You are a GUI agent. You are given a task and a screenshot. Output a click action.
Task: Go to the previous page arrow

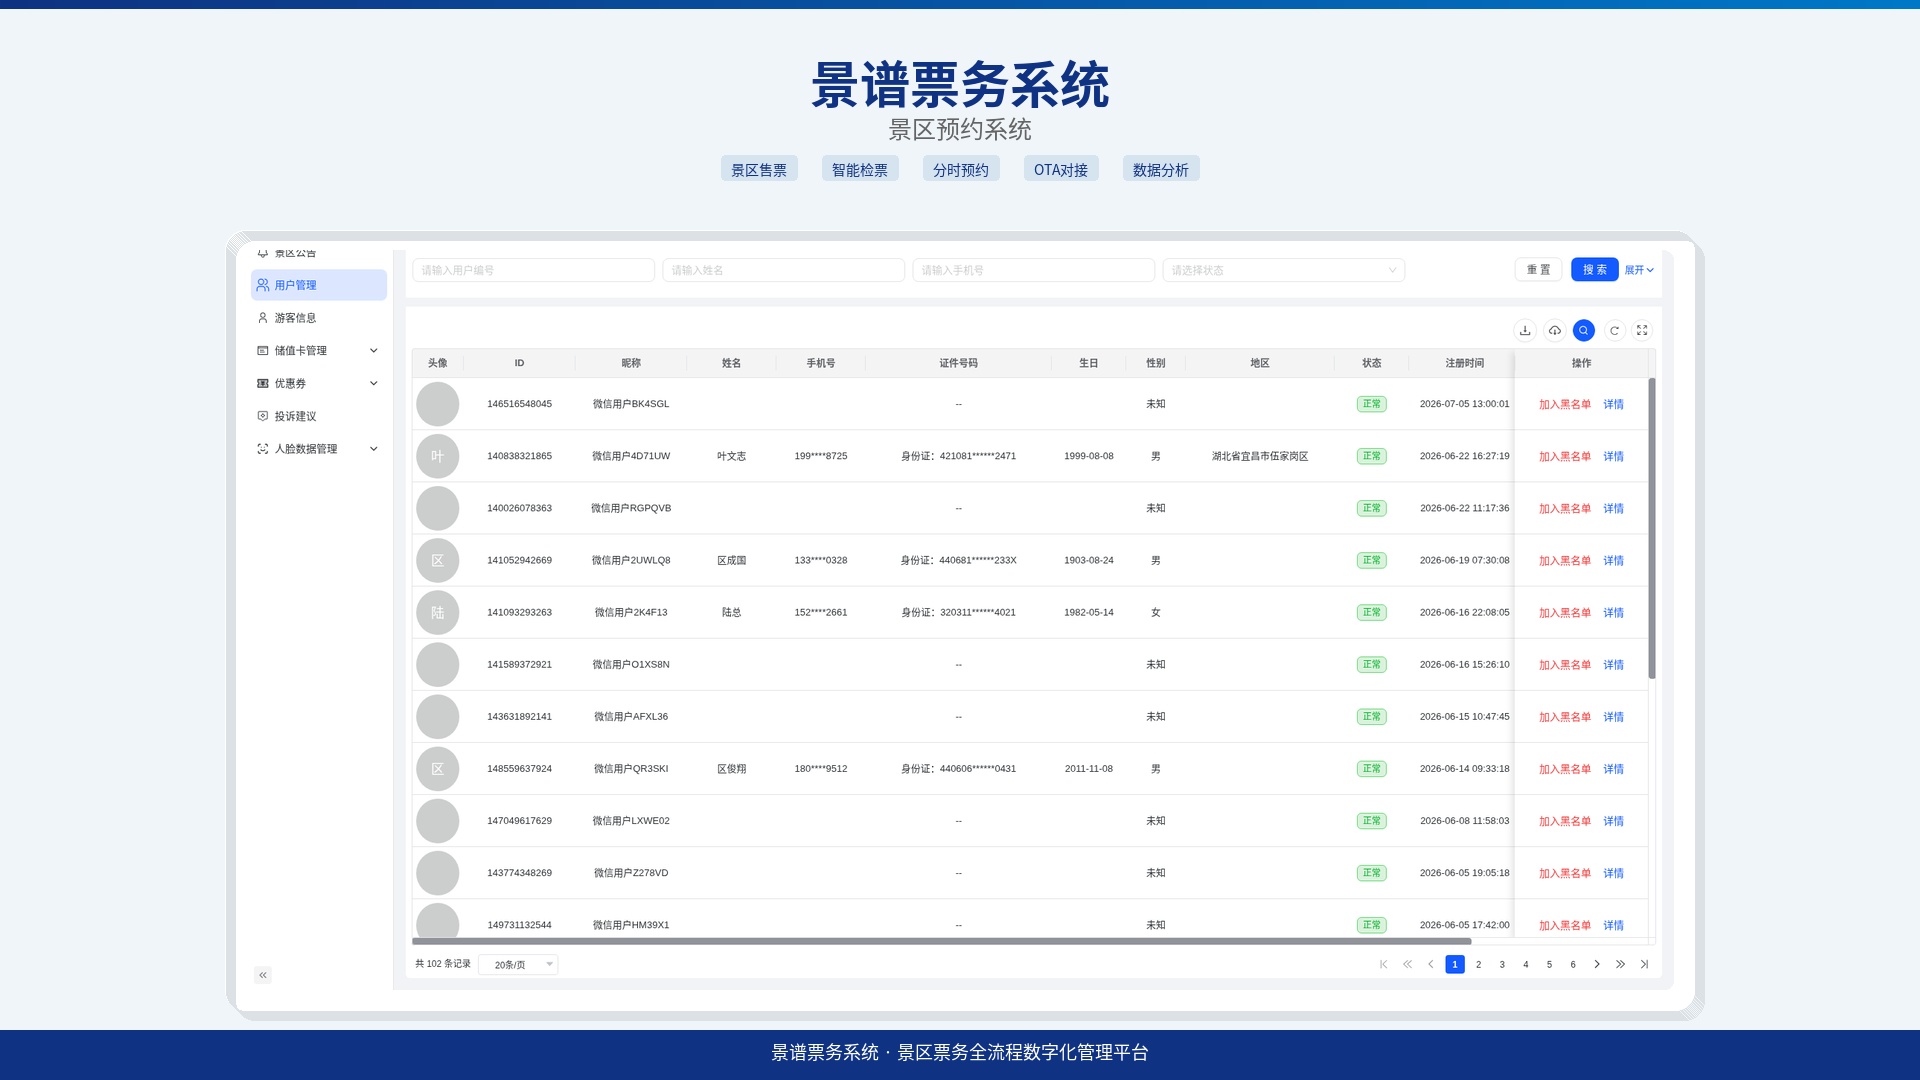tap(1431, 964)
